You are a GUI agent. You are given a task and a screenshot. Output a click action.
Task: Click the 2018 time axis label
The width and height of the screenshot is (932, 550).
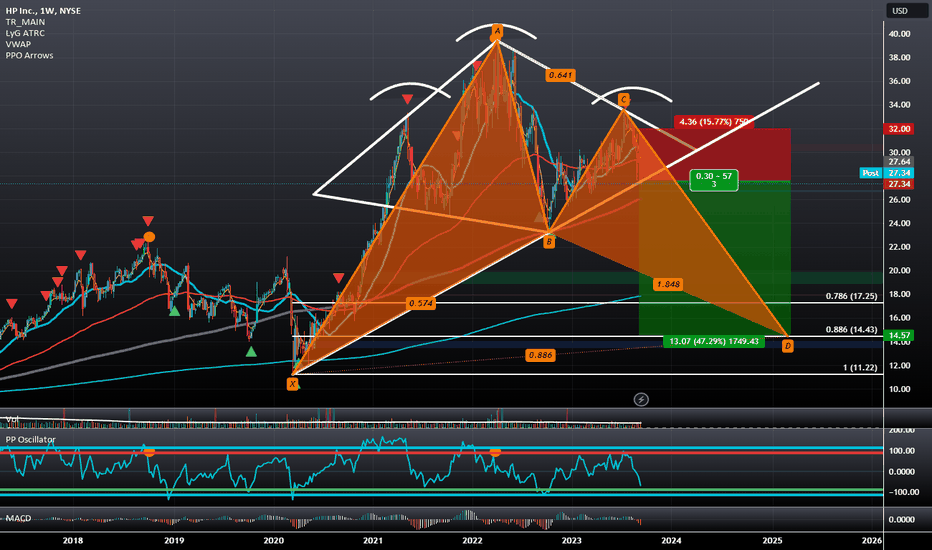click(73, 540)
